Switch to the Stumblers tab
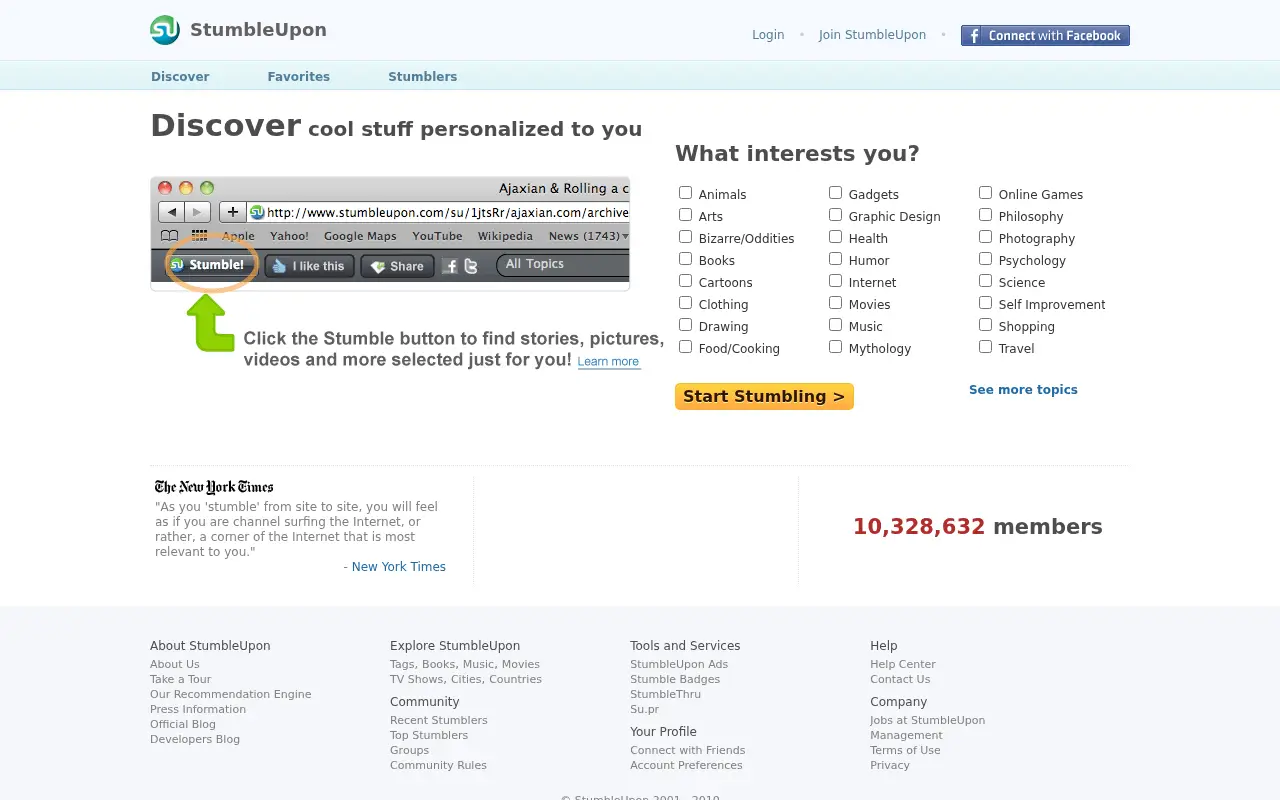Screen dimensions: 1280x800 (422, 76)
